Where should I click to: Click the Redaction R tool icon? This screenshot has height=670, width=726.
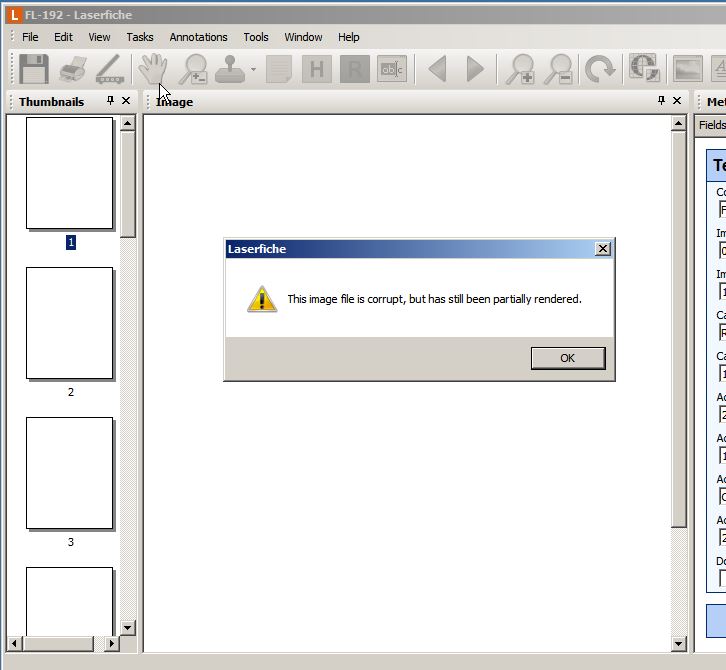tap(355, 69)
